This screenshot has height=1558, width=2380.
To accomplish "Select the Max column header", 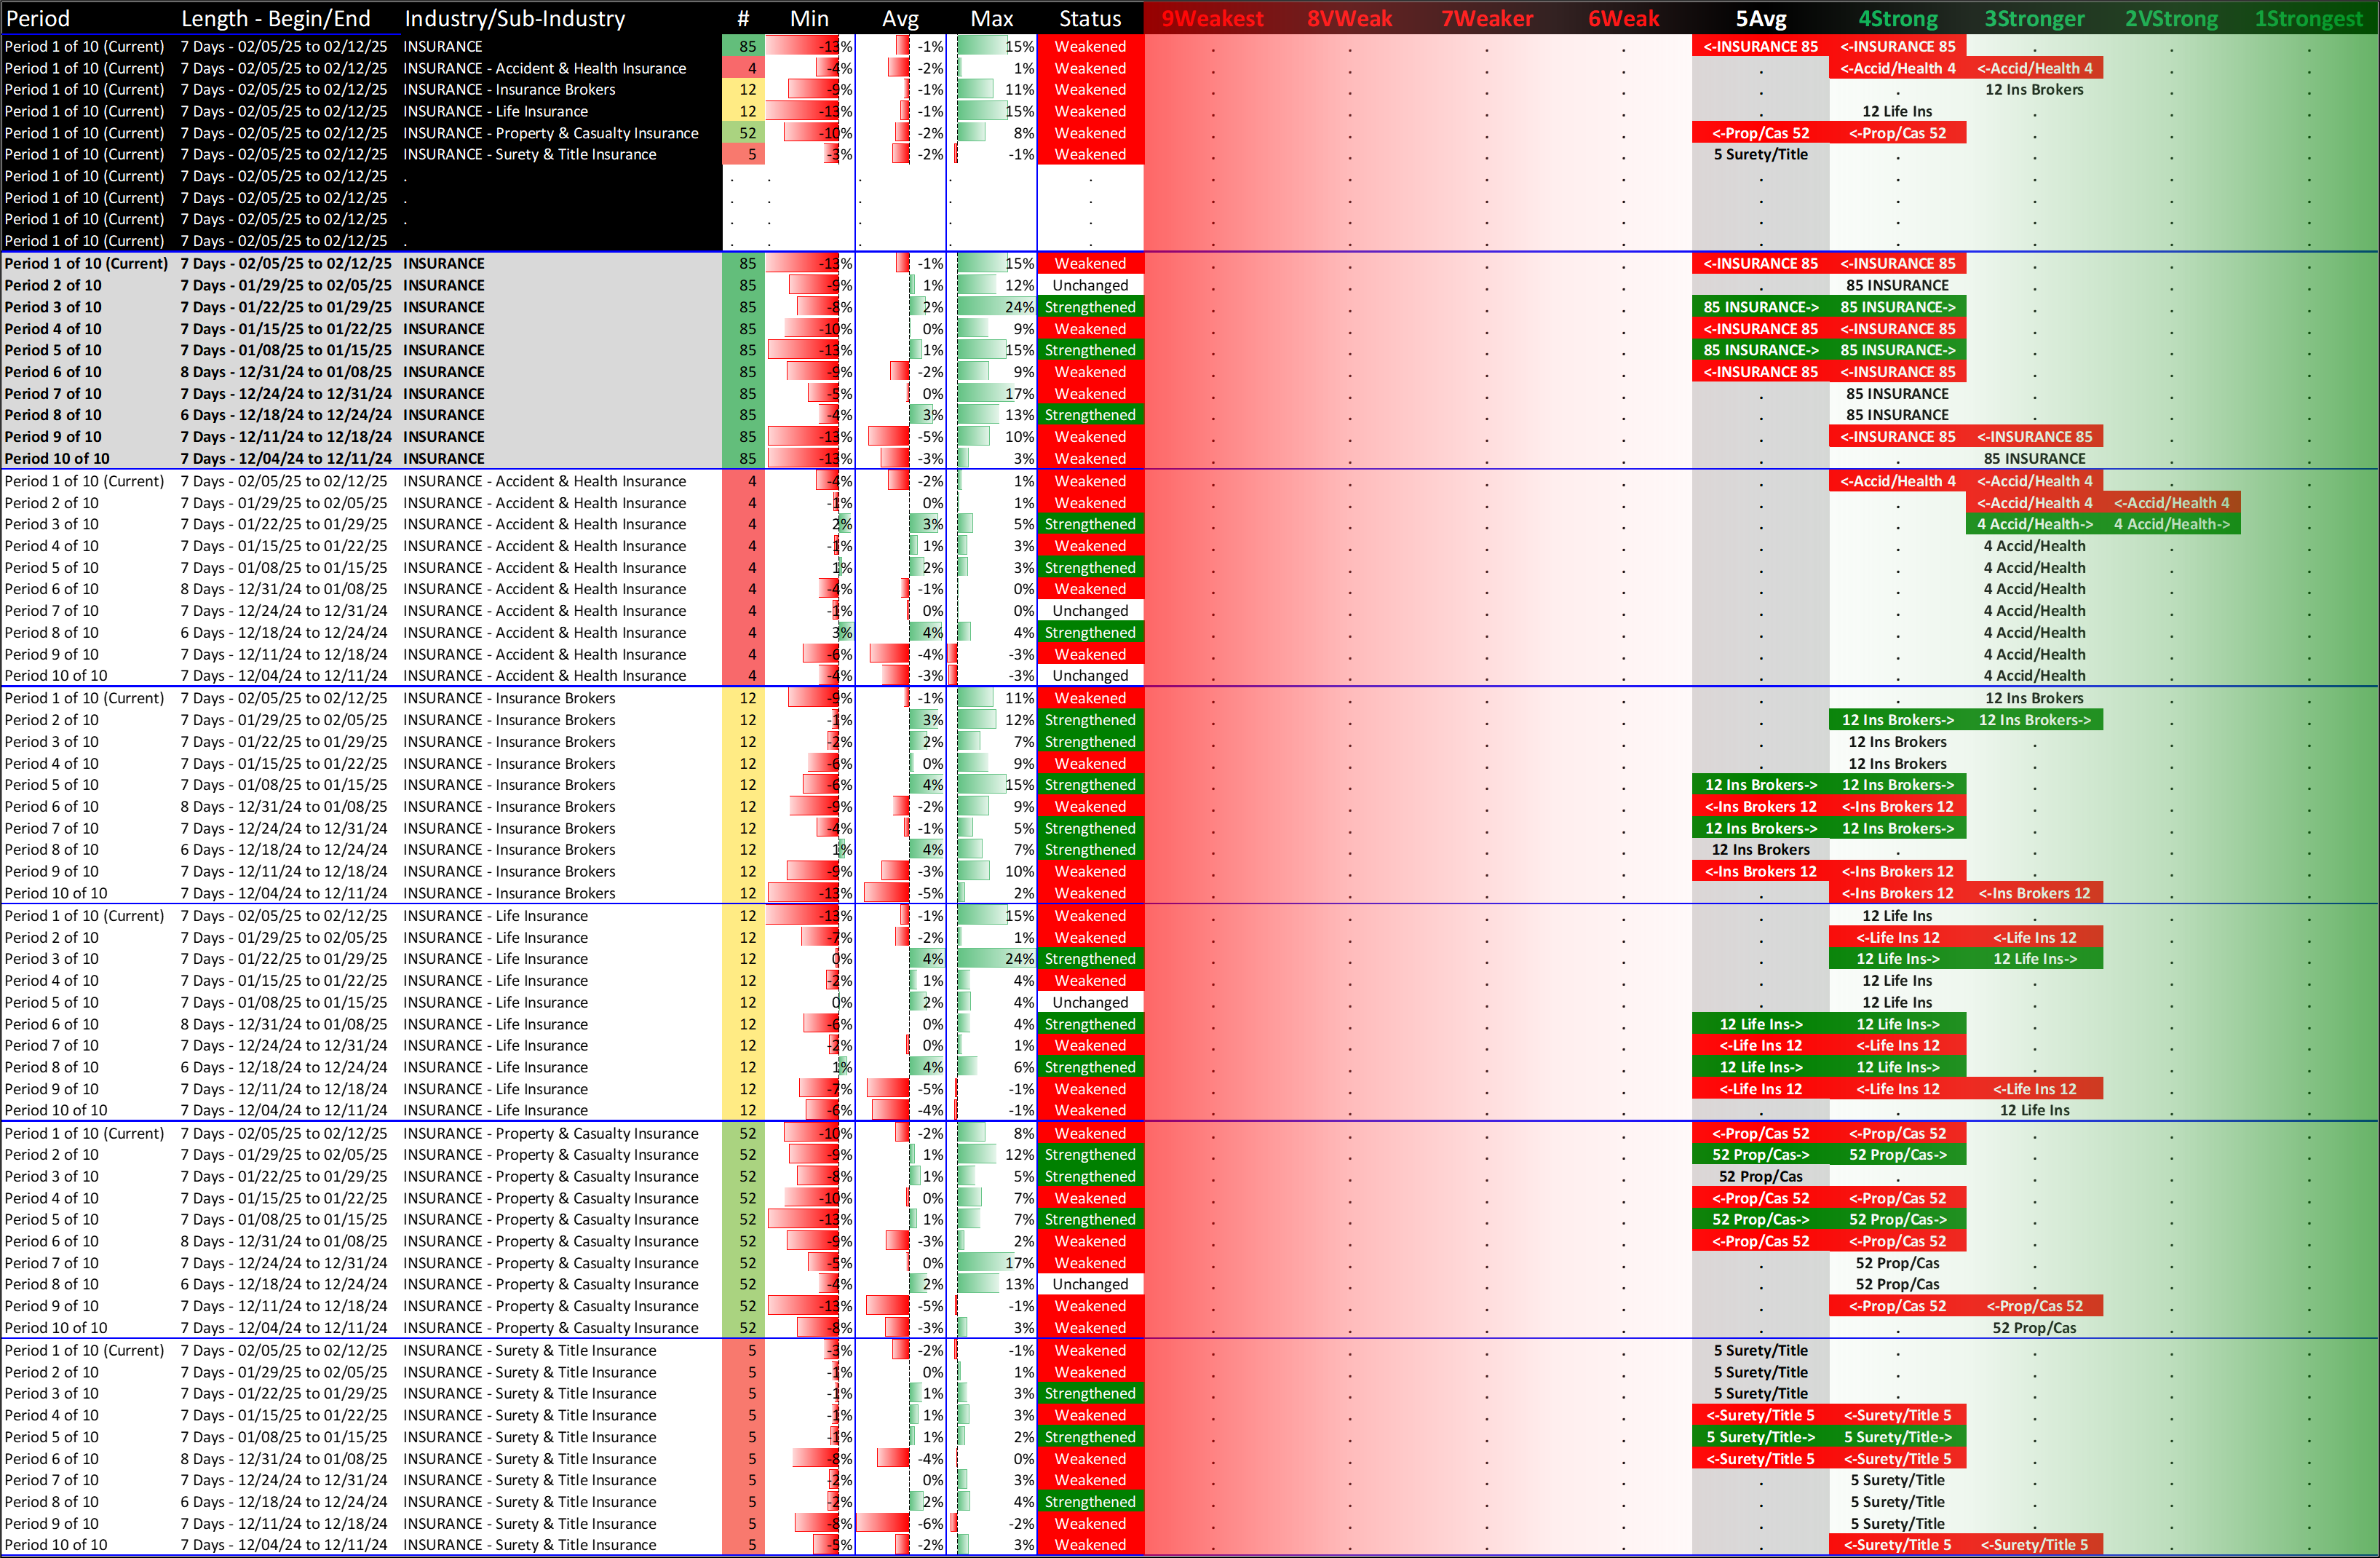I will (991, 18).
